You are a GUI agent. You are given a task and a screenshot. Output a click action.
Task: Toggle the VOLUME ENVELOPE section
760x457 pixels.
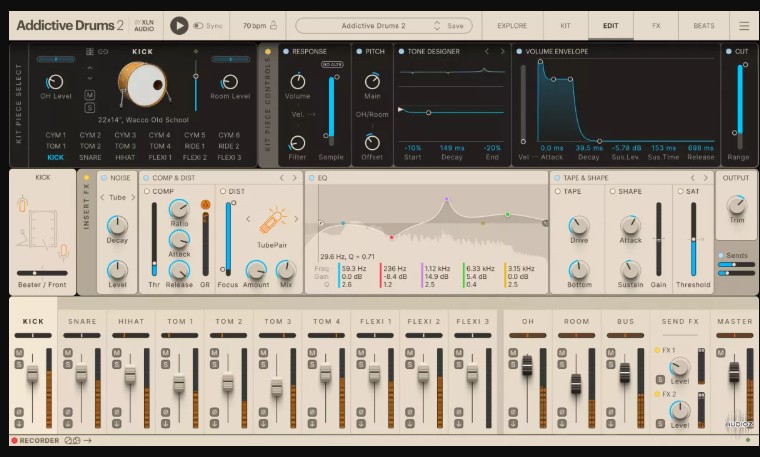coord(519,51)
